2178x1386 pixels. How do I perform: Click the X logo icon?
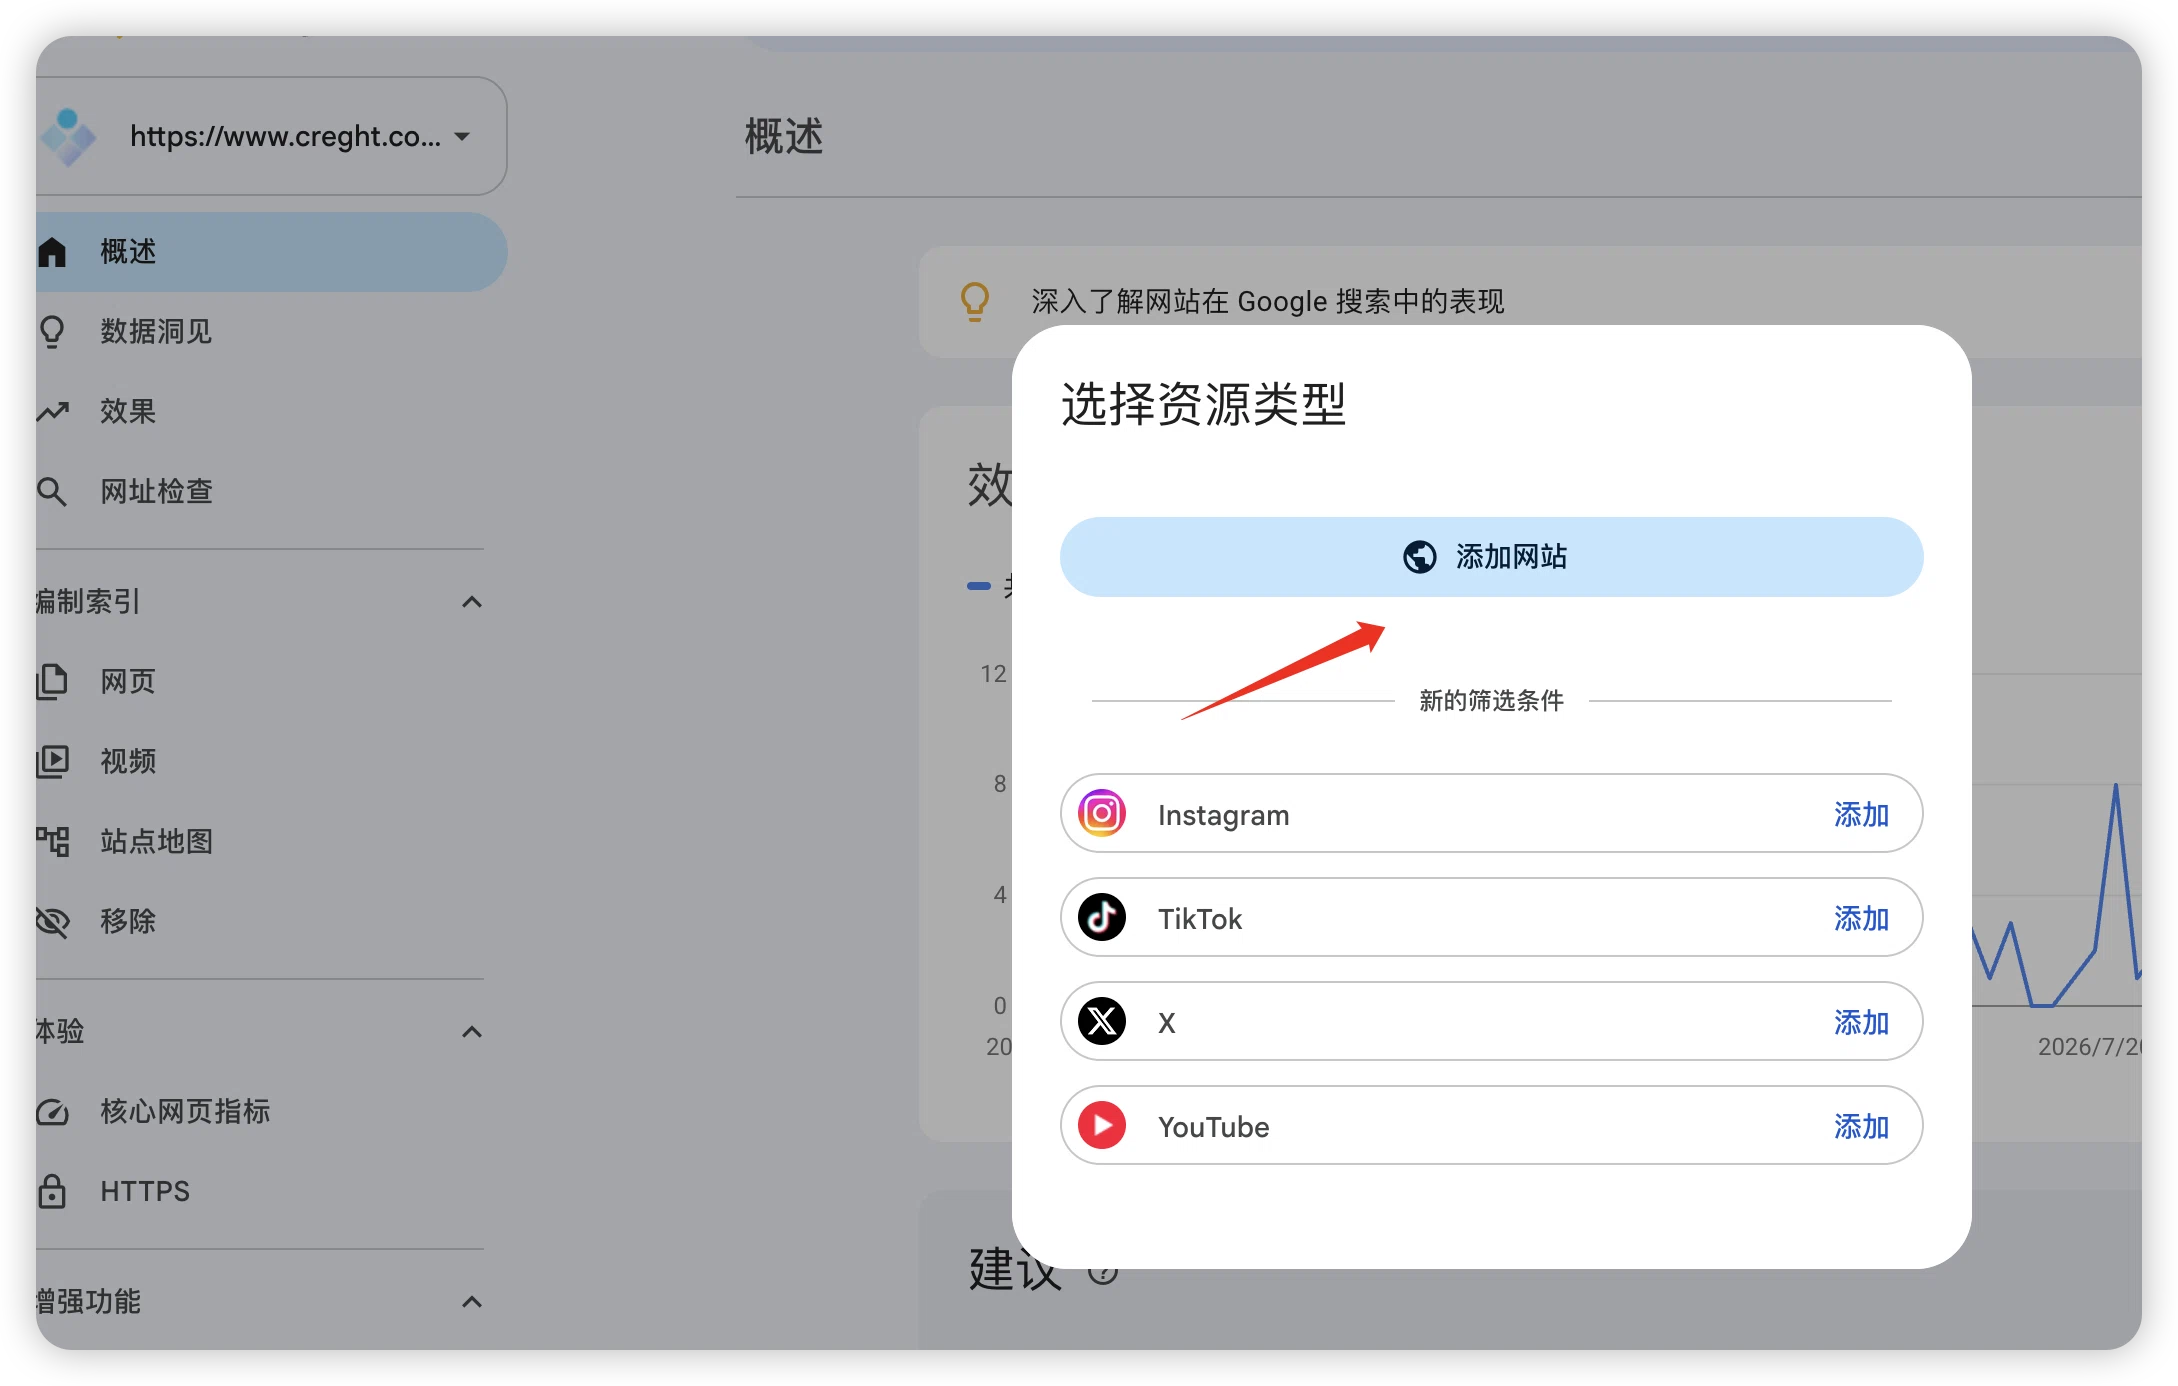(1102, 1022)
